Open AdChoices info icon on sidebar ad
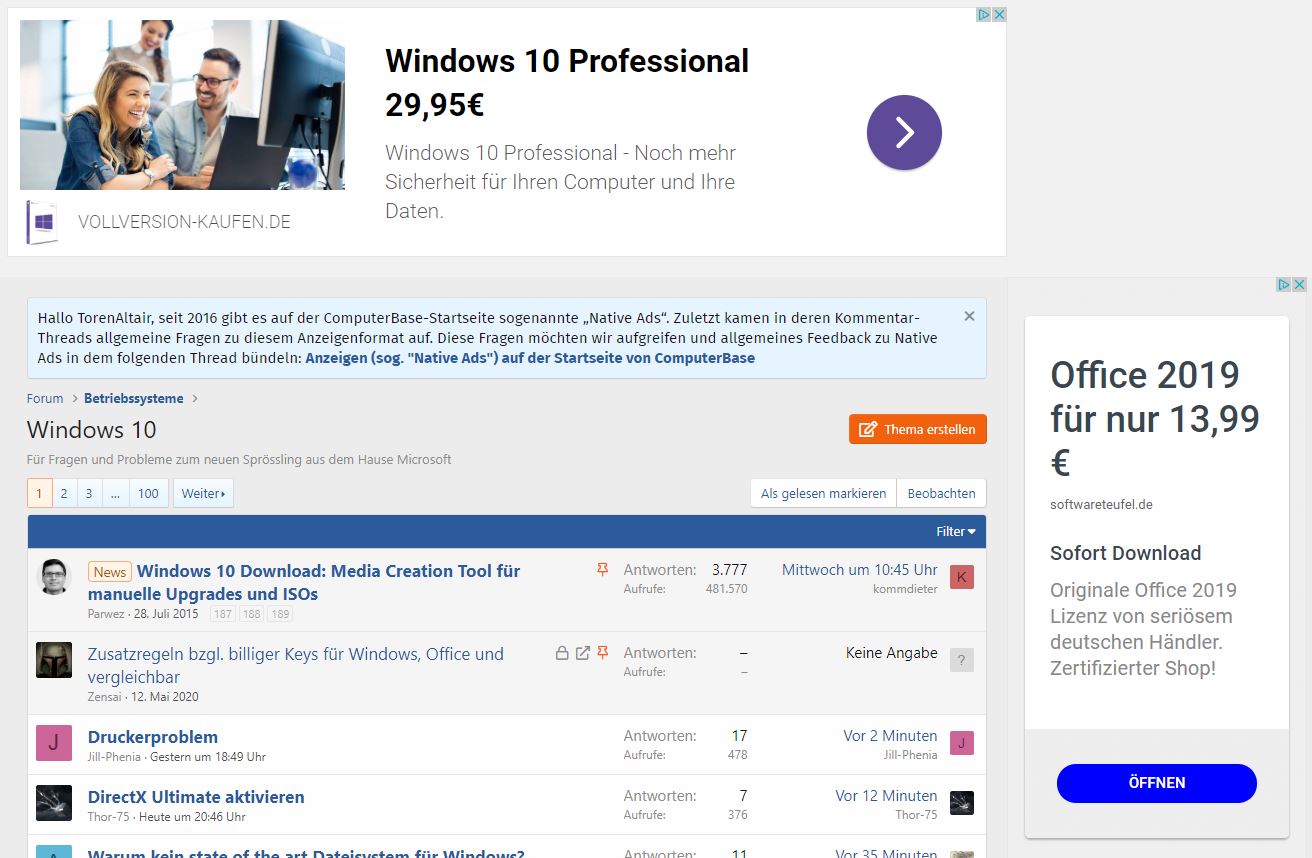Image resolution: width=1312 pixels, height=858 pixels. tap(1284, 285)
